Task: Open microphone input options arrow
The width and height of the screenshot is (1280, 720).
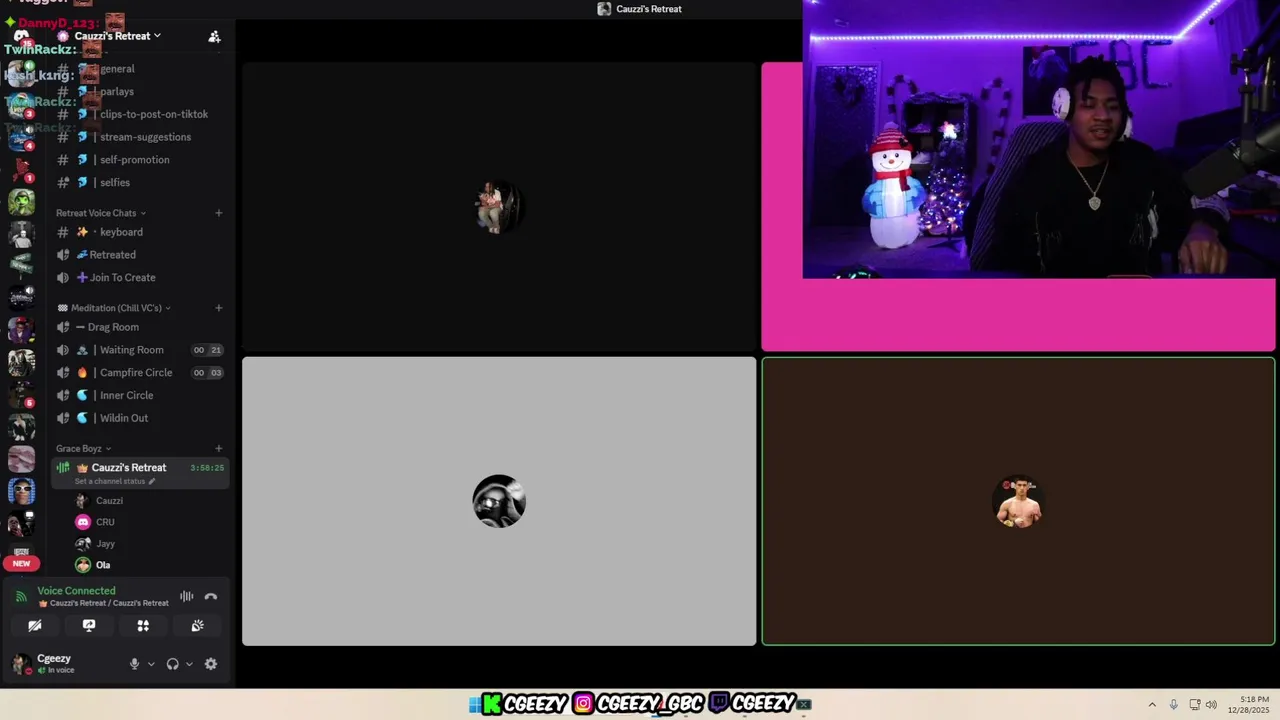Action: coord(151,664)
